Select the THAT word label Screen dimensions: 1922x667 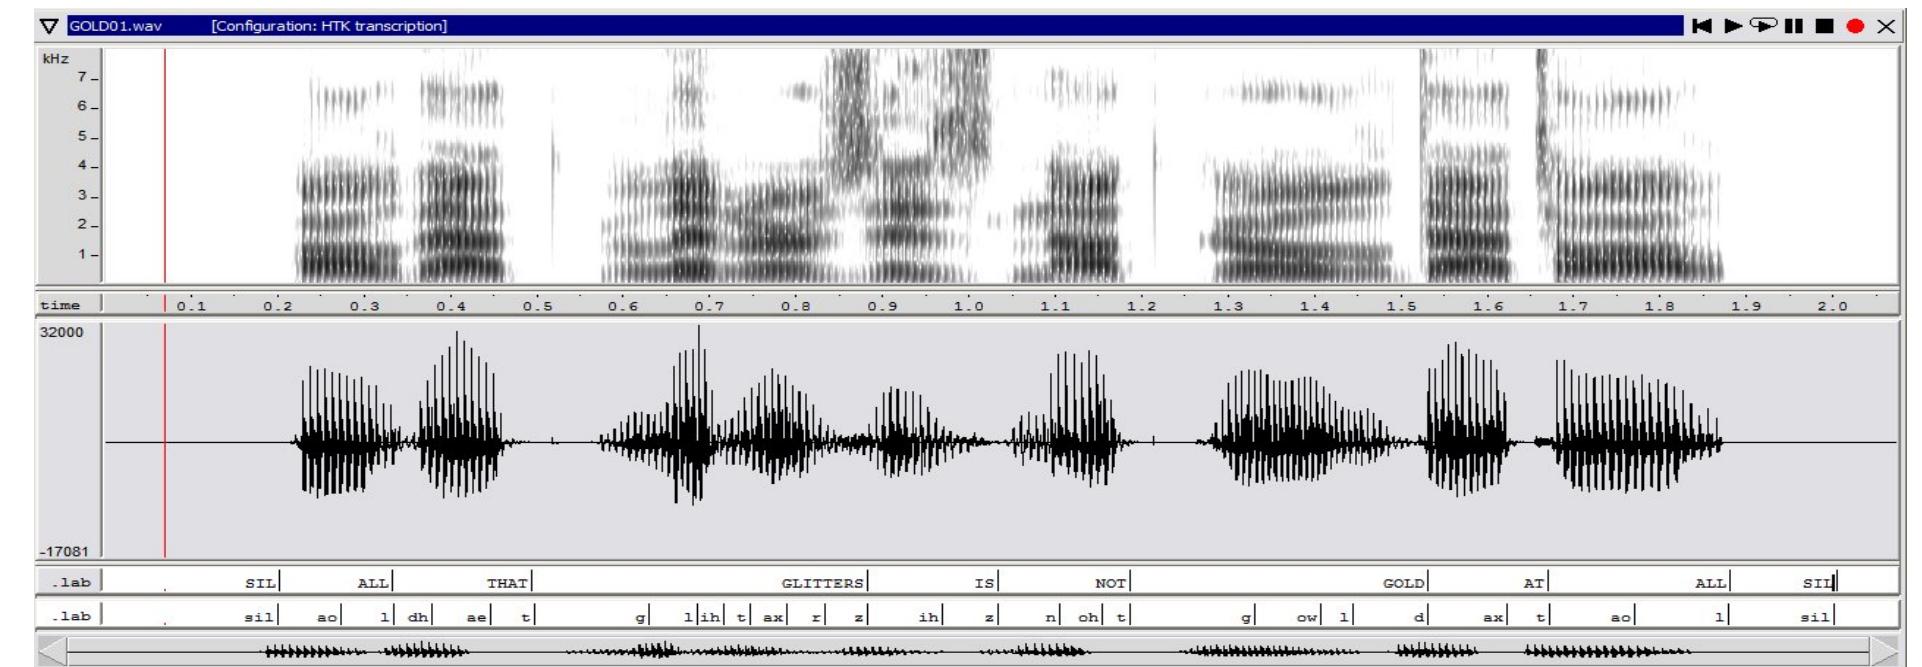click(x=507, y=583)
